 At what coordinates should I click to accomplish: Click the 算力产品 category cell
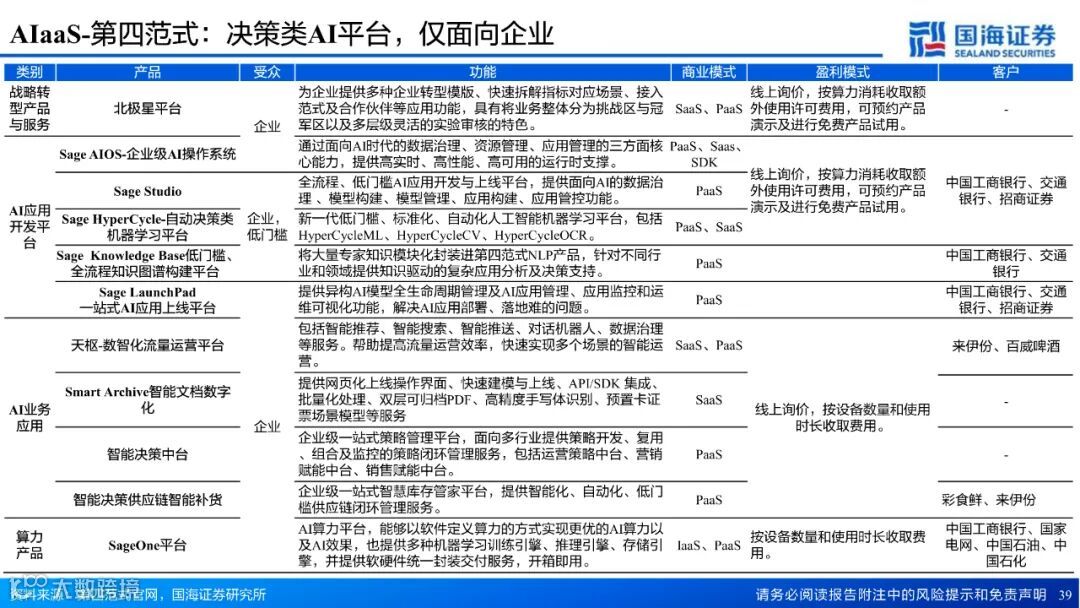[30, 545]
